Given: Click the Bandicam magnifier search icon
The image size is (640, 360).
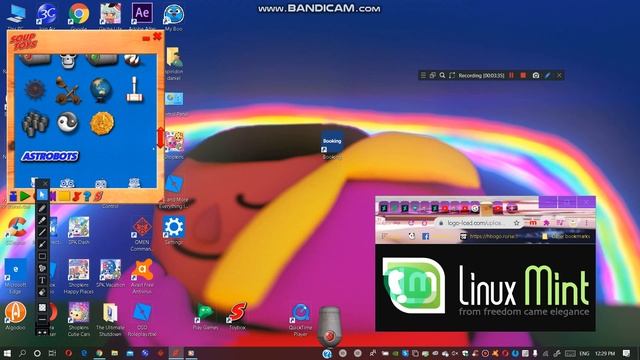Looking at the screenshot, I should 442,75.
